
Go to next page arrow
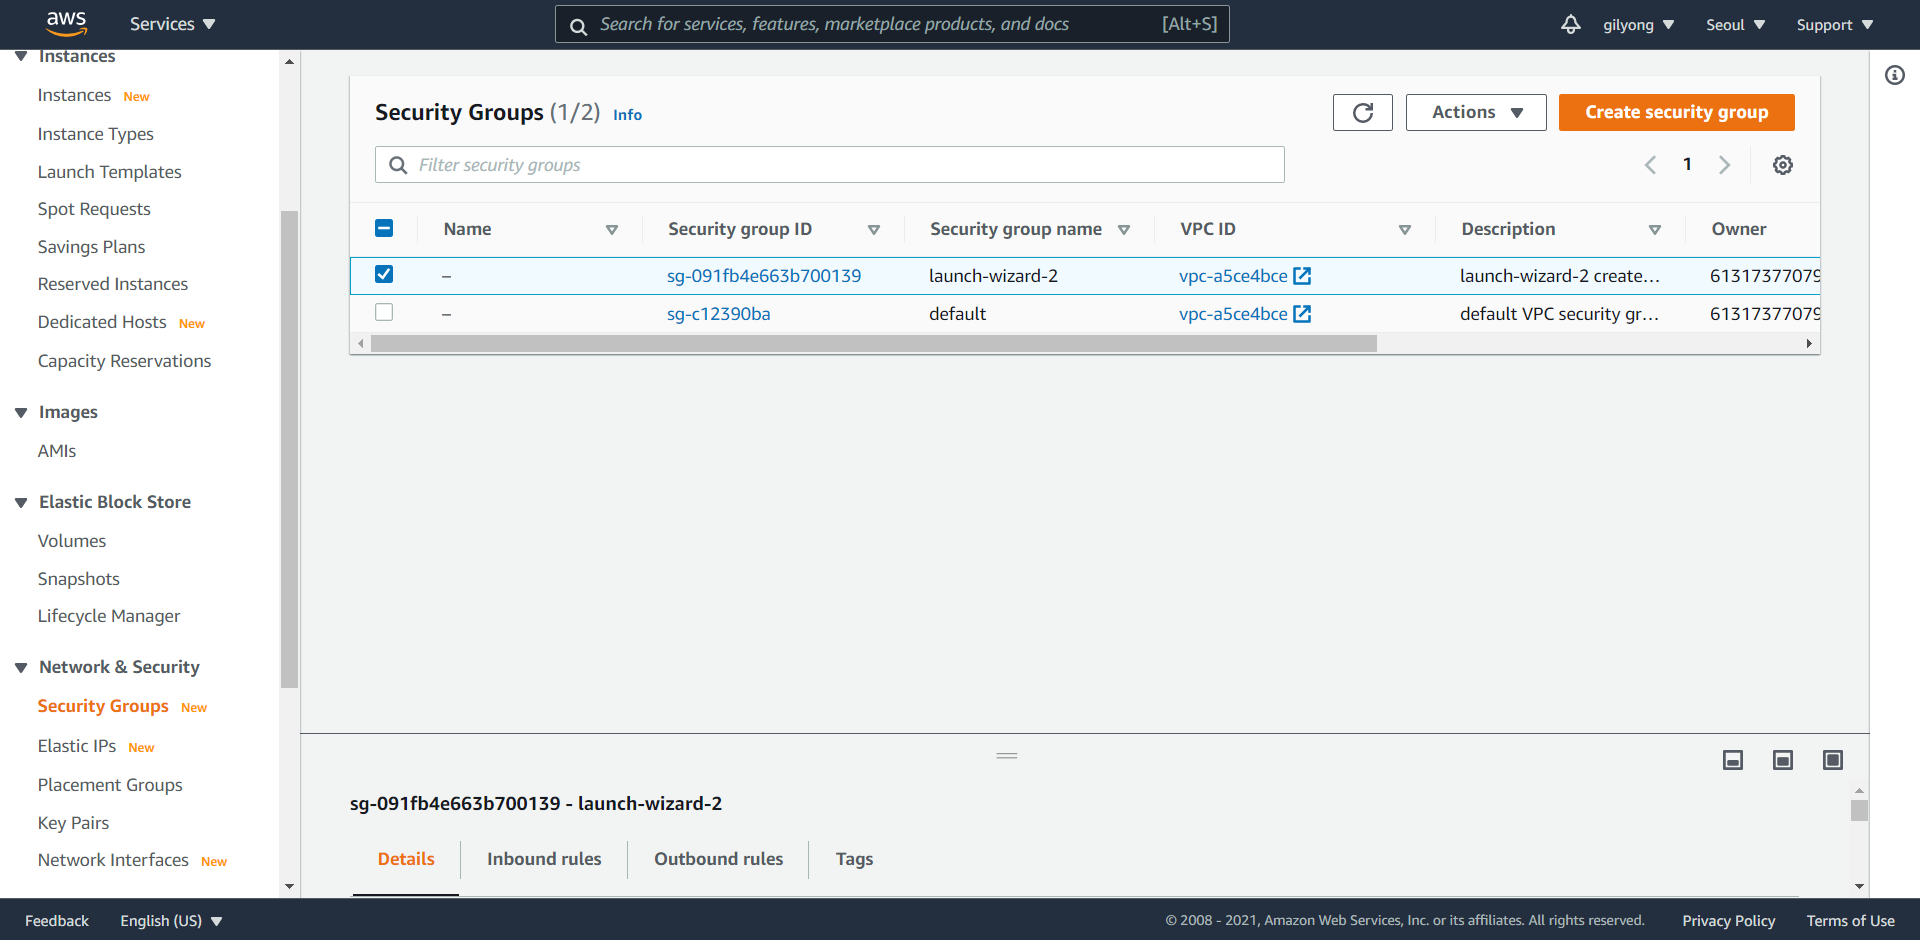coord(1724,165)
